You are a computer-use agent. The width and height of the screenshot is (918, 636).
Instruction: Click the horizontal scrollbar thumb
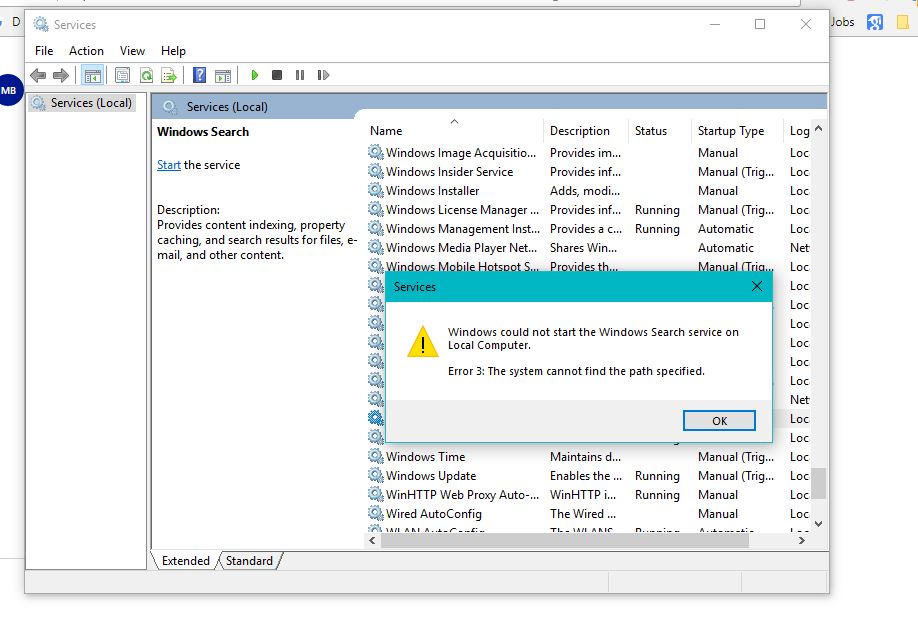click(564, 541)
